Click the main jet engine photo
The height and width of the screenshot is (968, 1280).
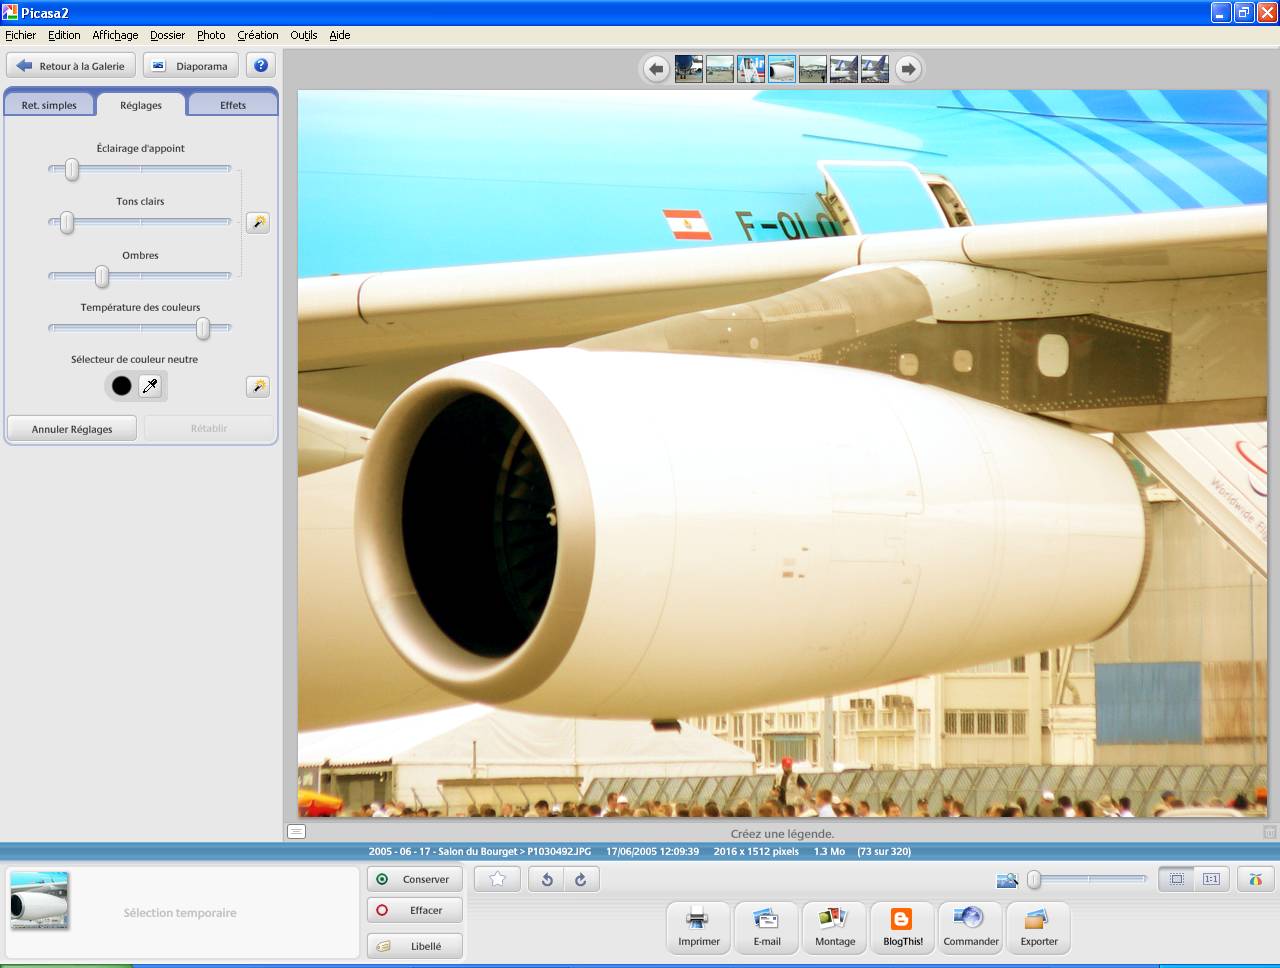pos(782,454)
